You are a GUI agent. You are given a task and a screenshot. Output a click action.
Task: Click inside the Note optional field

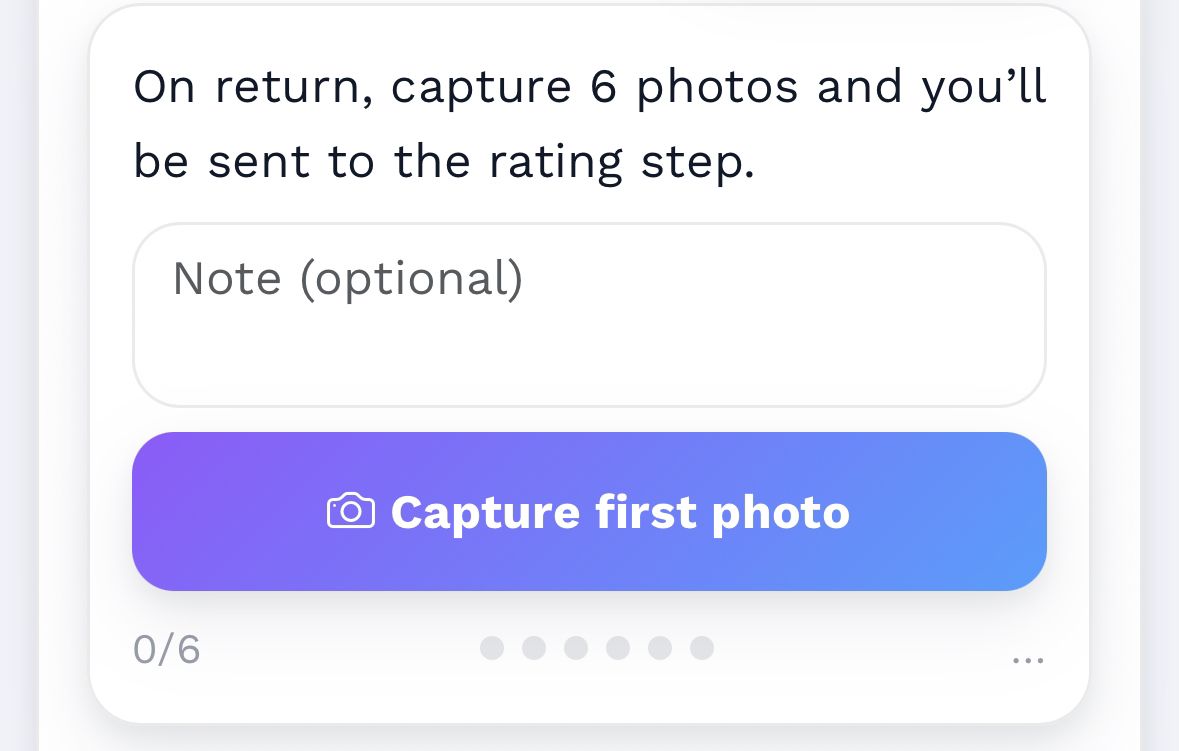point(589,315)
